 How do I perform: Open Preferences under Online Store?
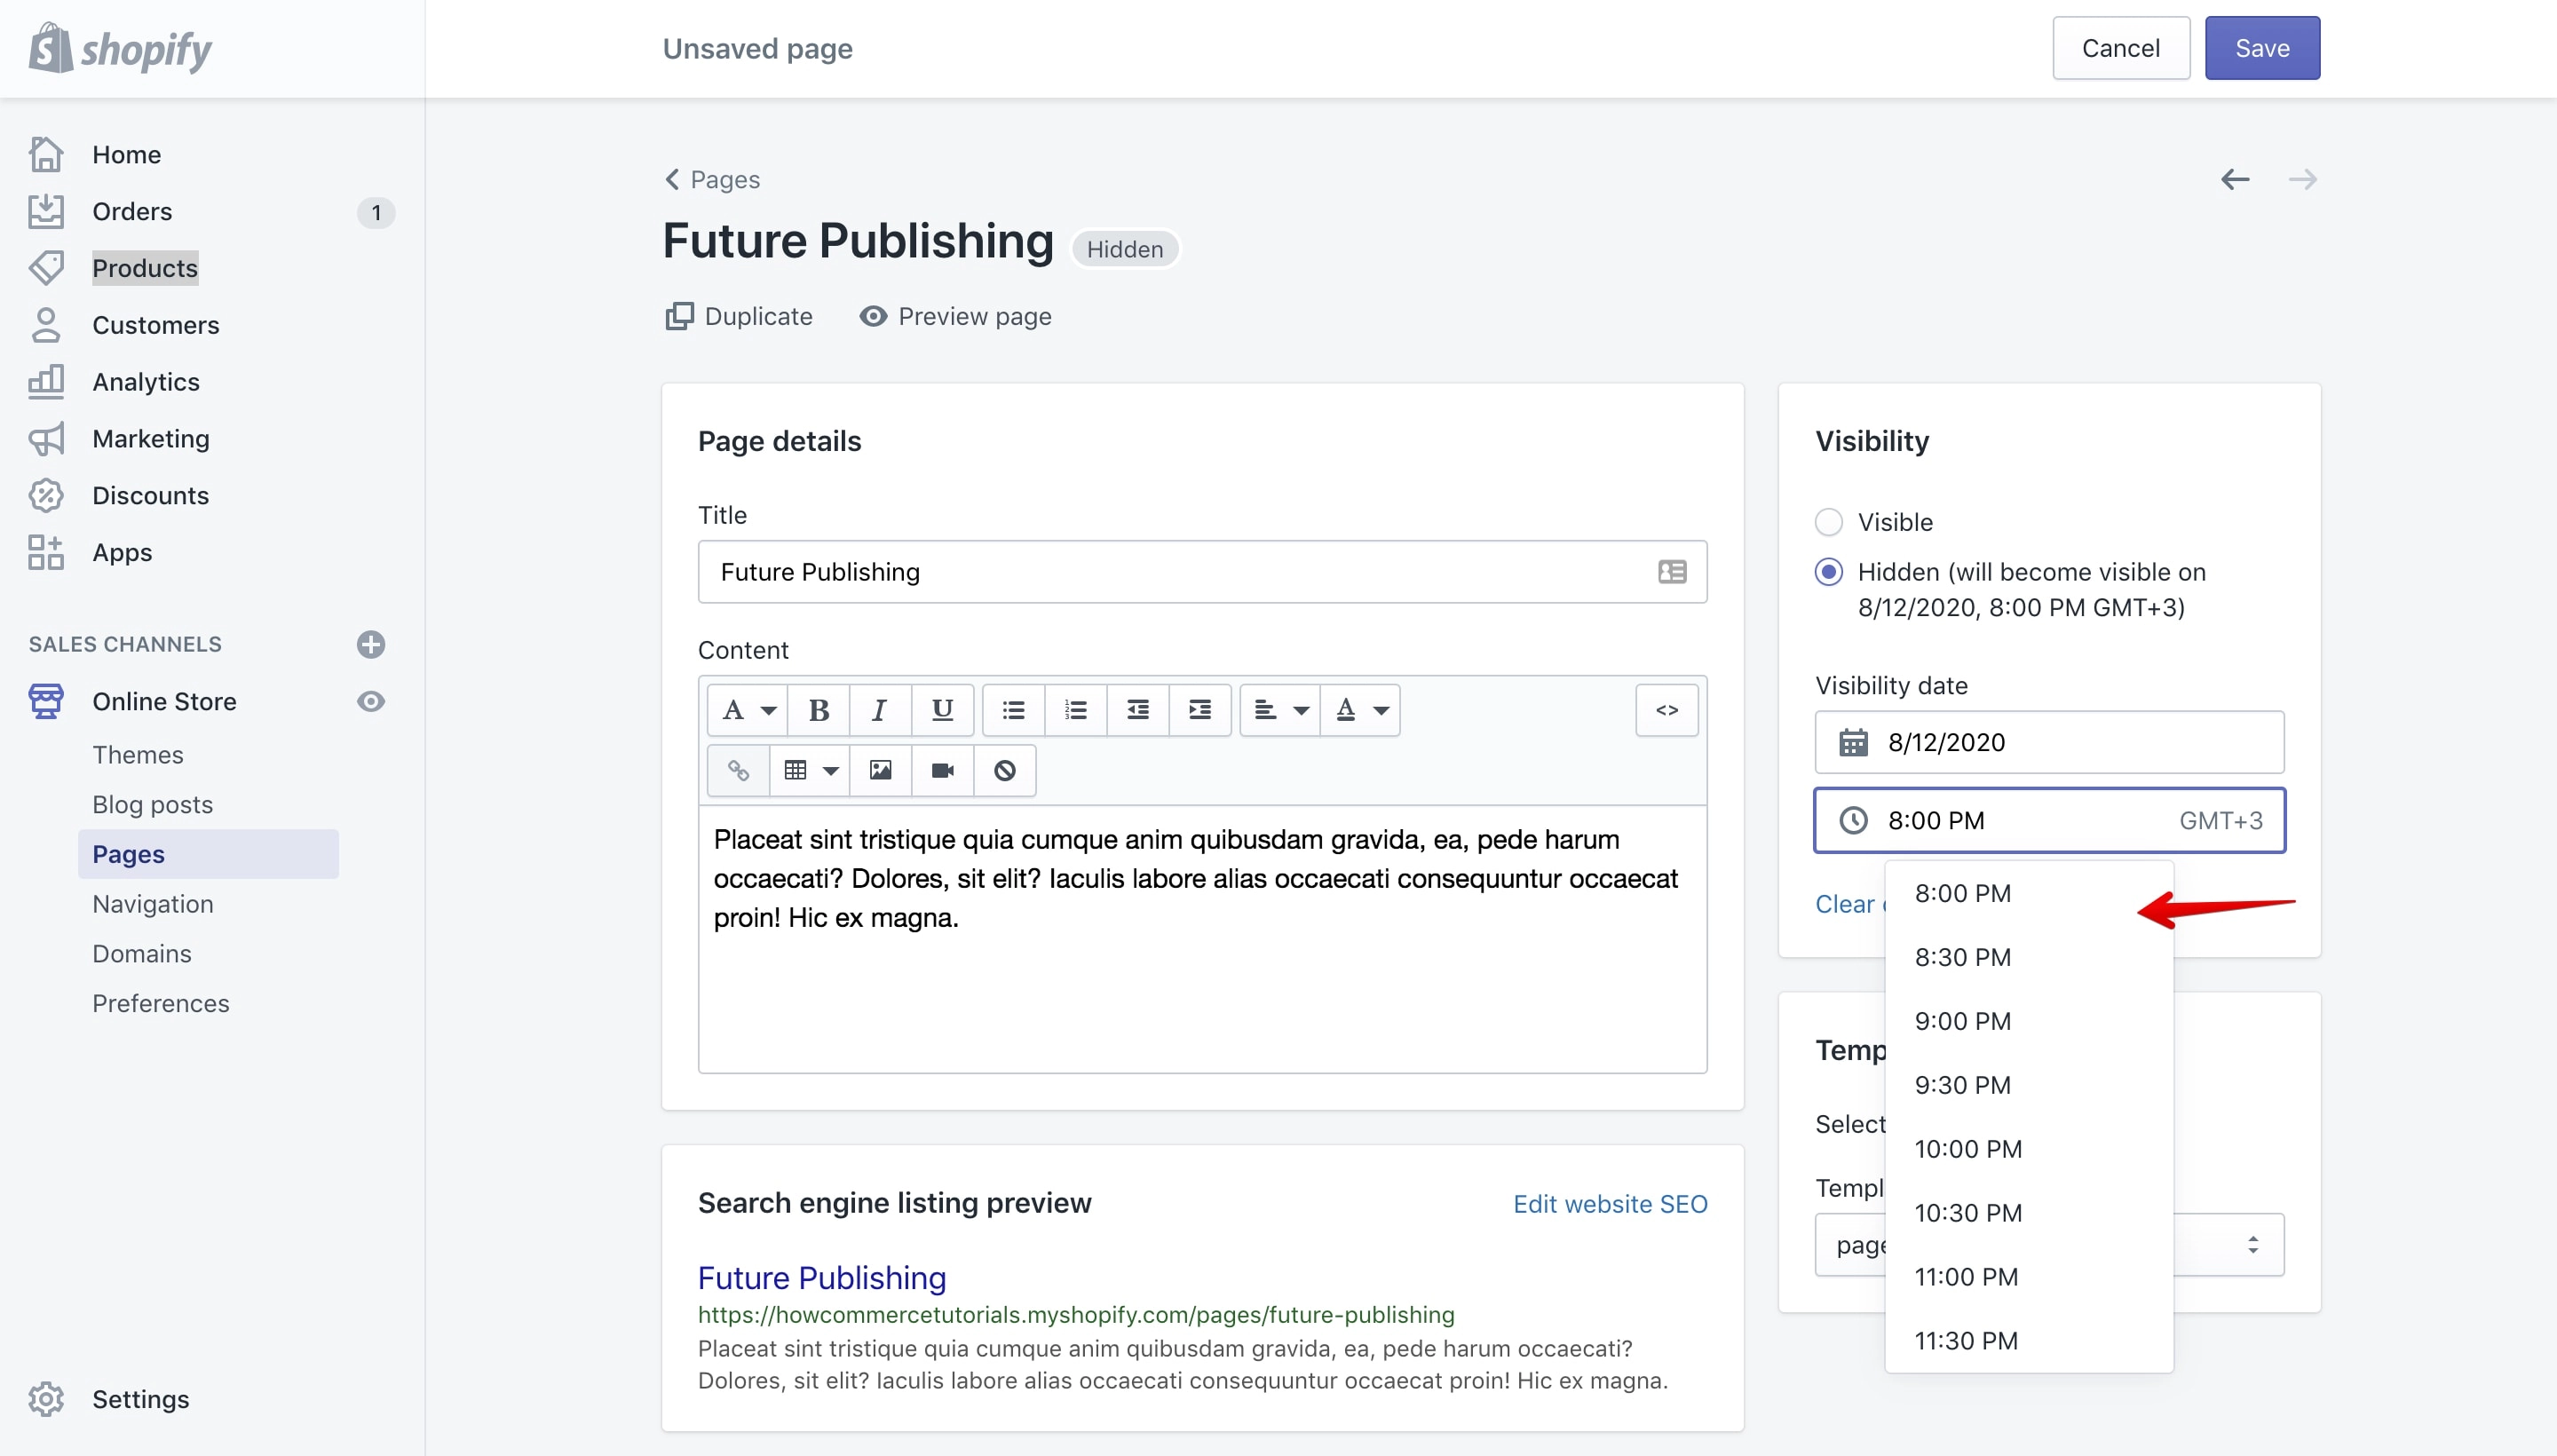pyautogui.click(x=161, y=1003)
